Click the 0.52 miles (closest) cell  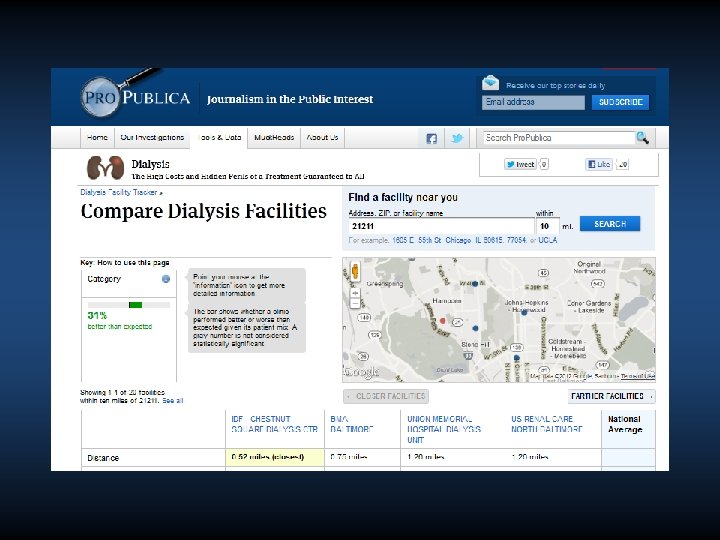point(275,457)
